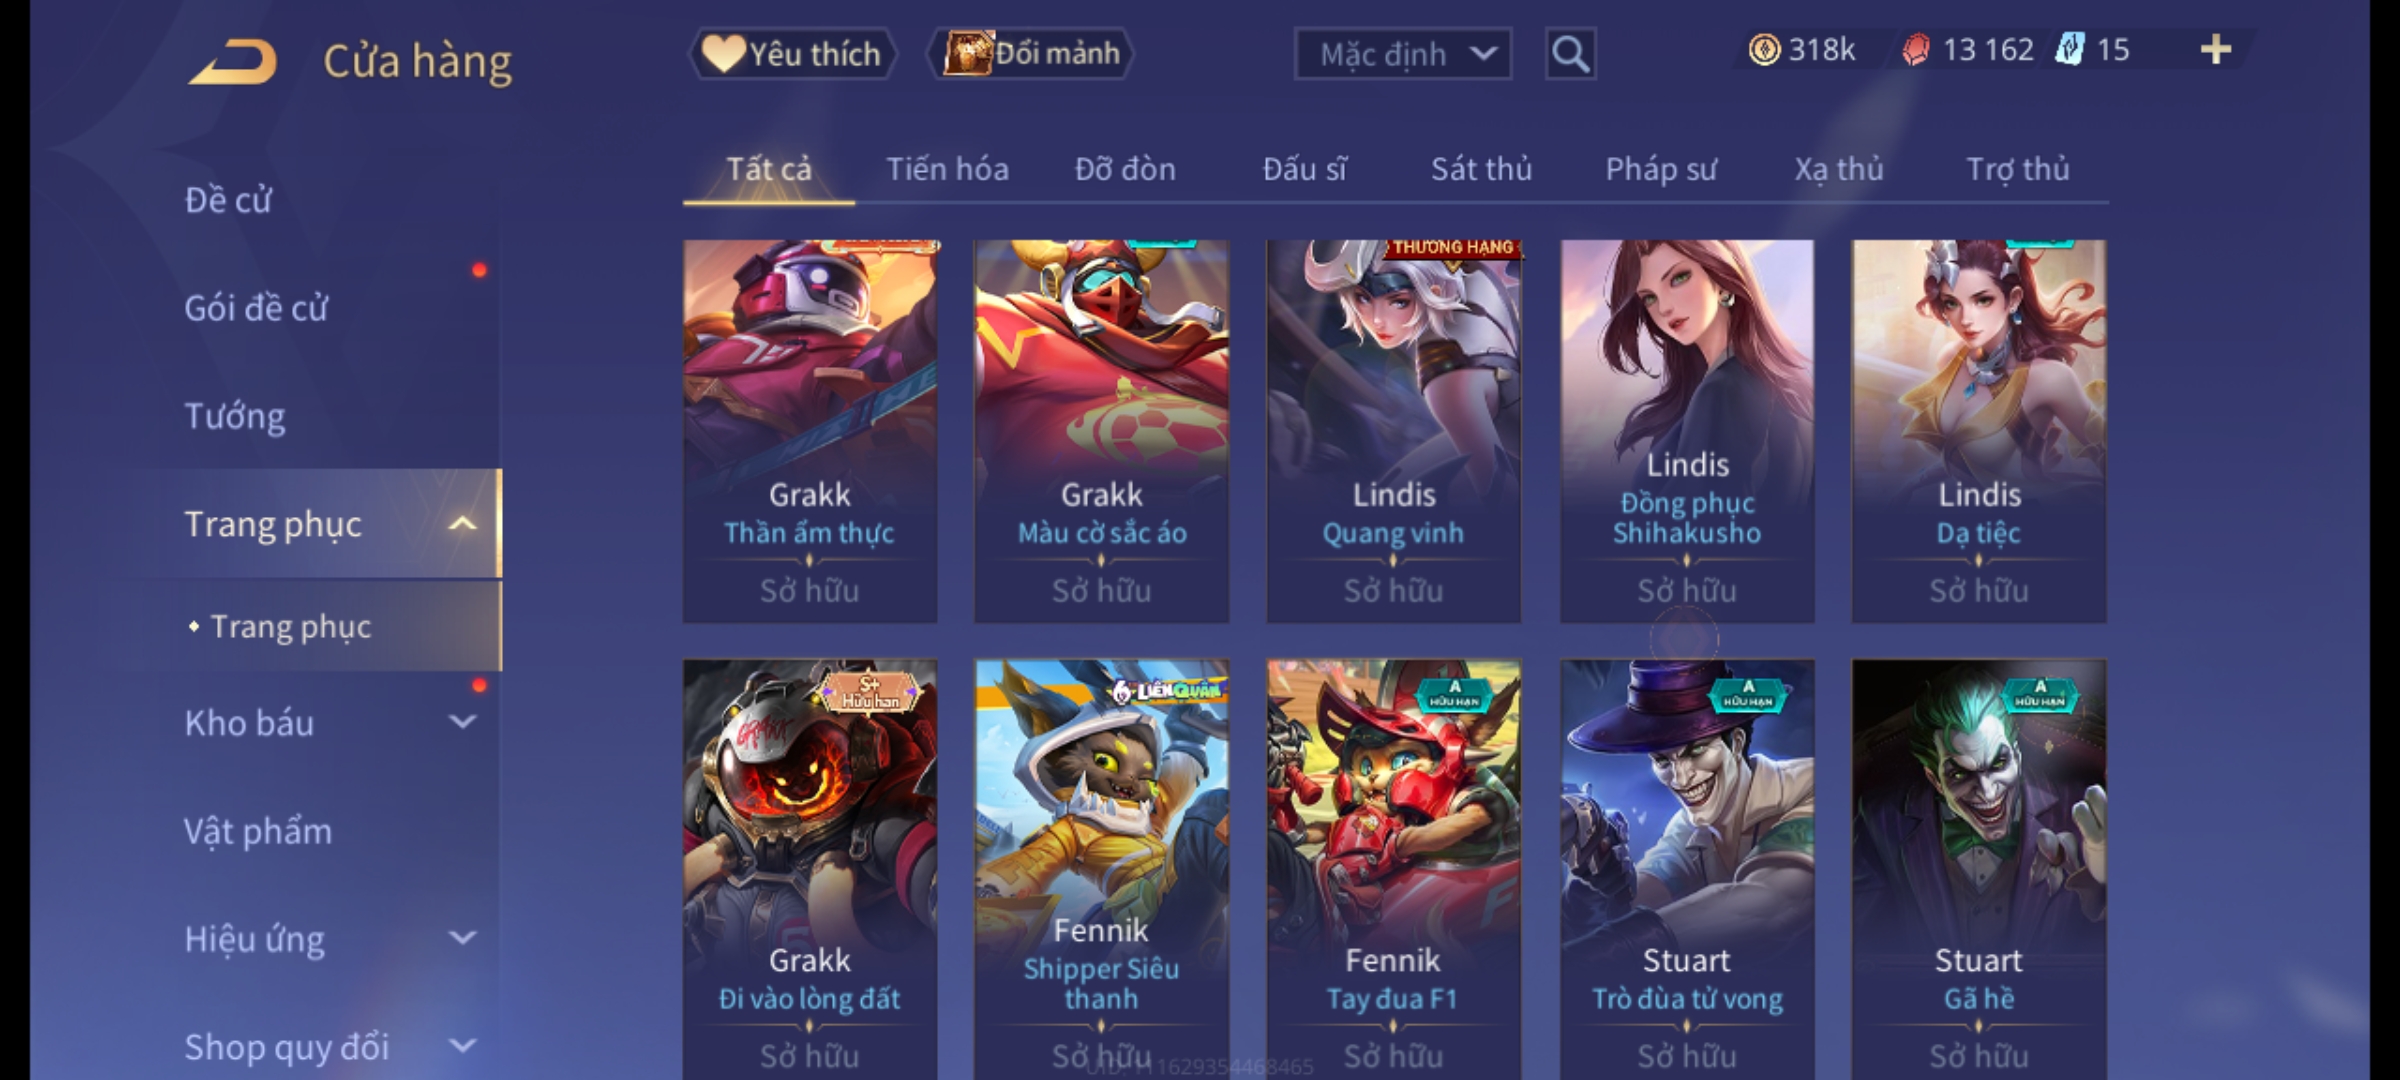Image resolution: width=2400 pixels, height=1080 pixels.
Task: Tap the blue voucher icon showing 15
Action: [x=2069, y=50]
